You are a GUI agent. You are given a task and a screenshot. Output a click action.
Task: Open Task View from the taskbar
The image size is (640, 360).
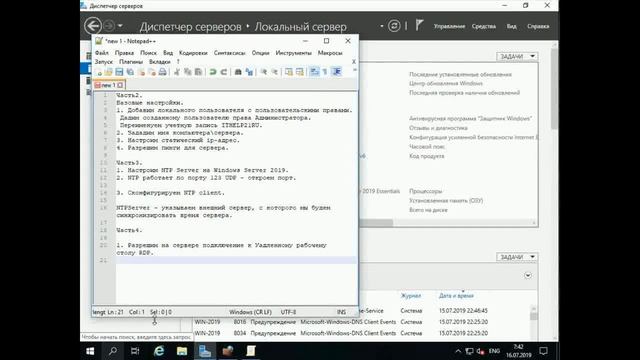coord(135,351)
